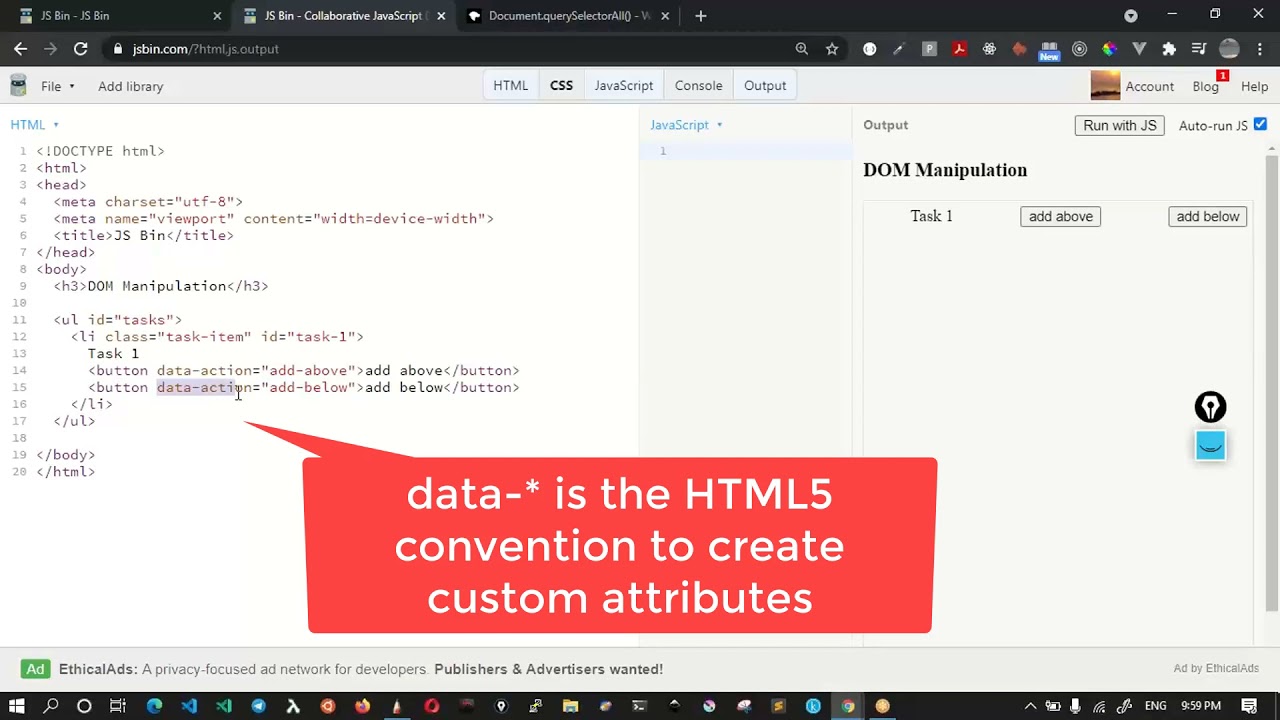Open the tab search dropdown arrow
The width and height of the screenshot is (1280, 720).
pos(1131,16)
